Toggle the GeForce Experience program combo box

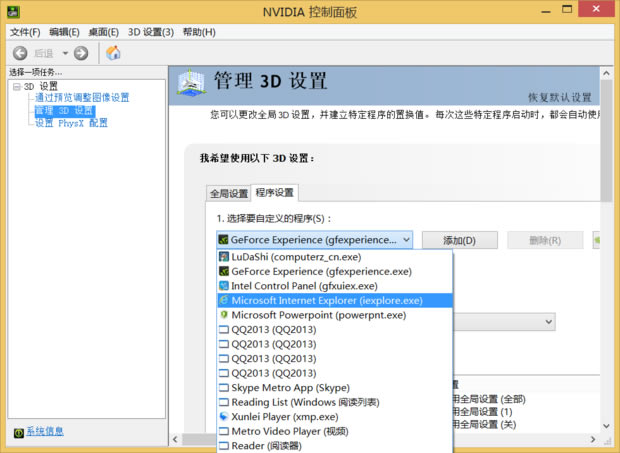click(x=314, y=240)
